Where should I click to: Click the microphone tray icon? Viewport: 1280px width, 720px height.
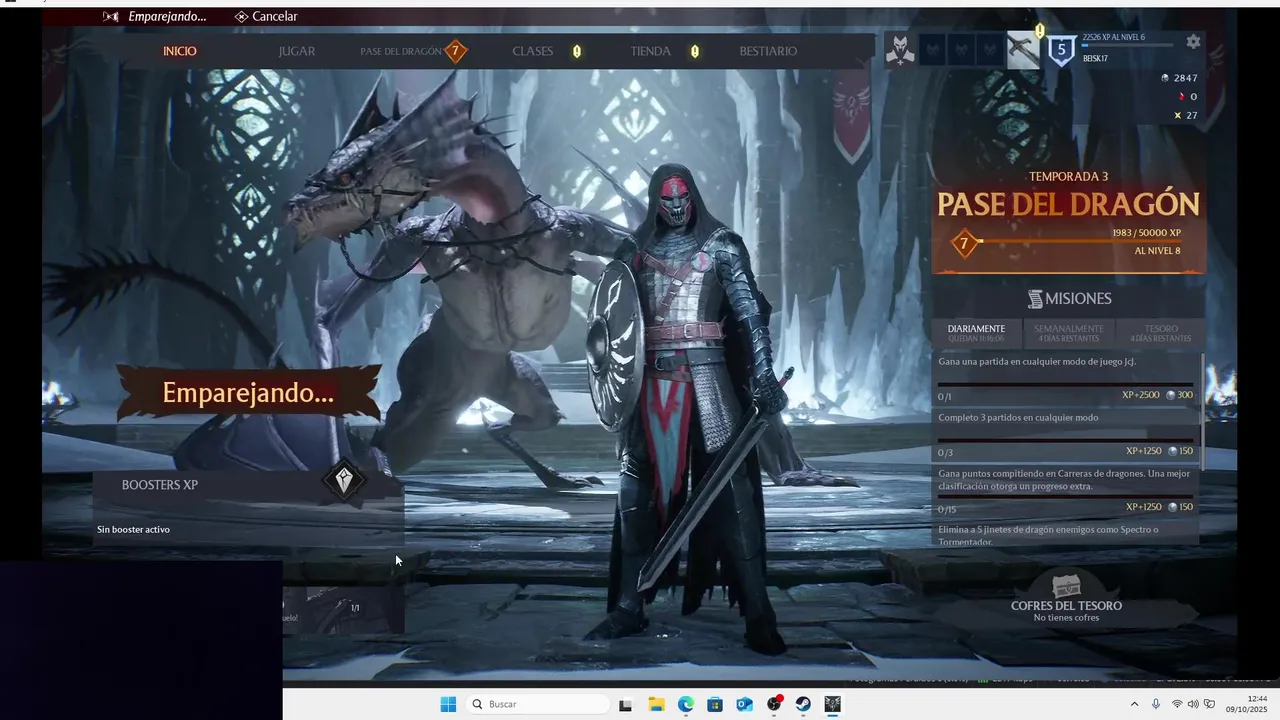tap(1156, 704)
